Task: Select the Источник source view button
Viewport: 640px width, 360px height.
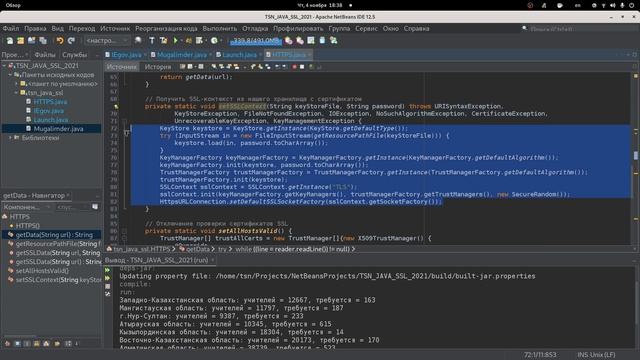Action: 122,67
